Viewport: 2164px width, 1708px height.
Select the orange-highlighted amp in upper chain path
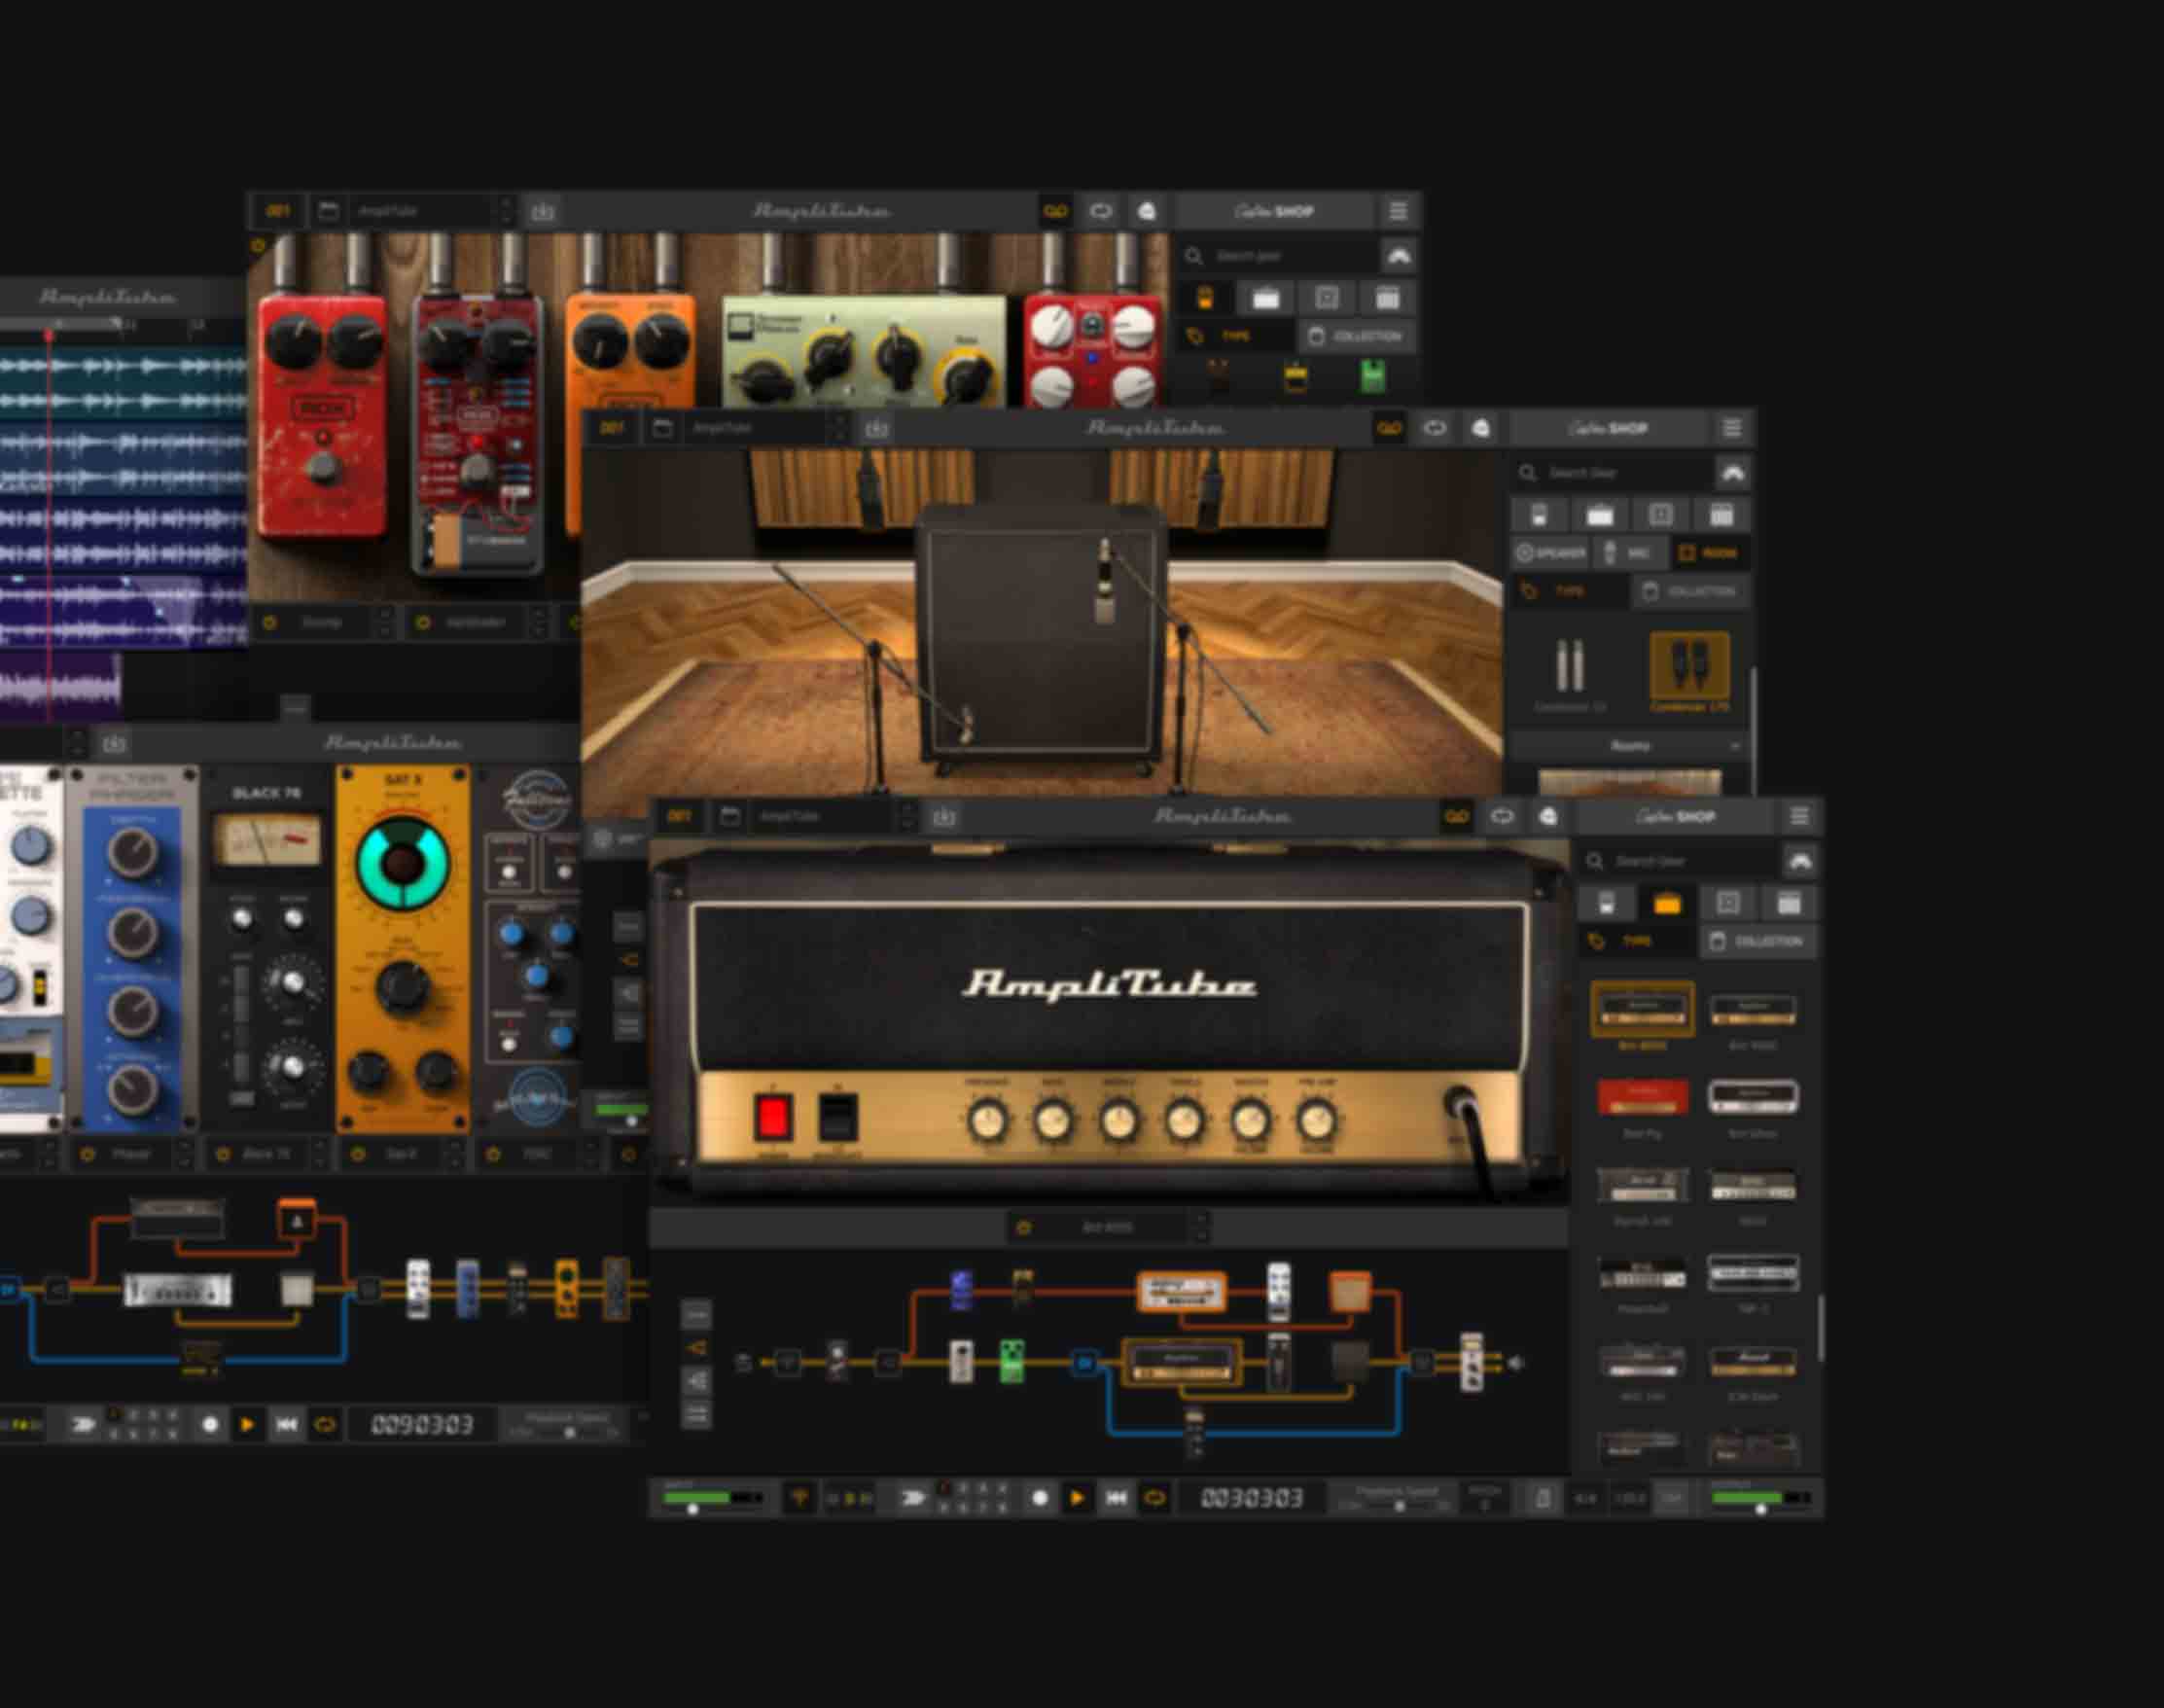(x=1182, y=1292)
